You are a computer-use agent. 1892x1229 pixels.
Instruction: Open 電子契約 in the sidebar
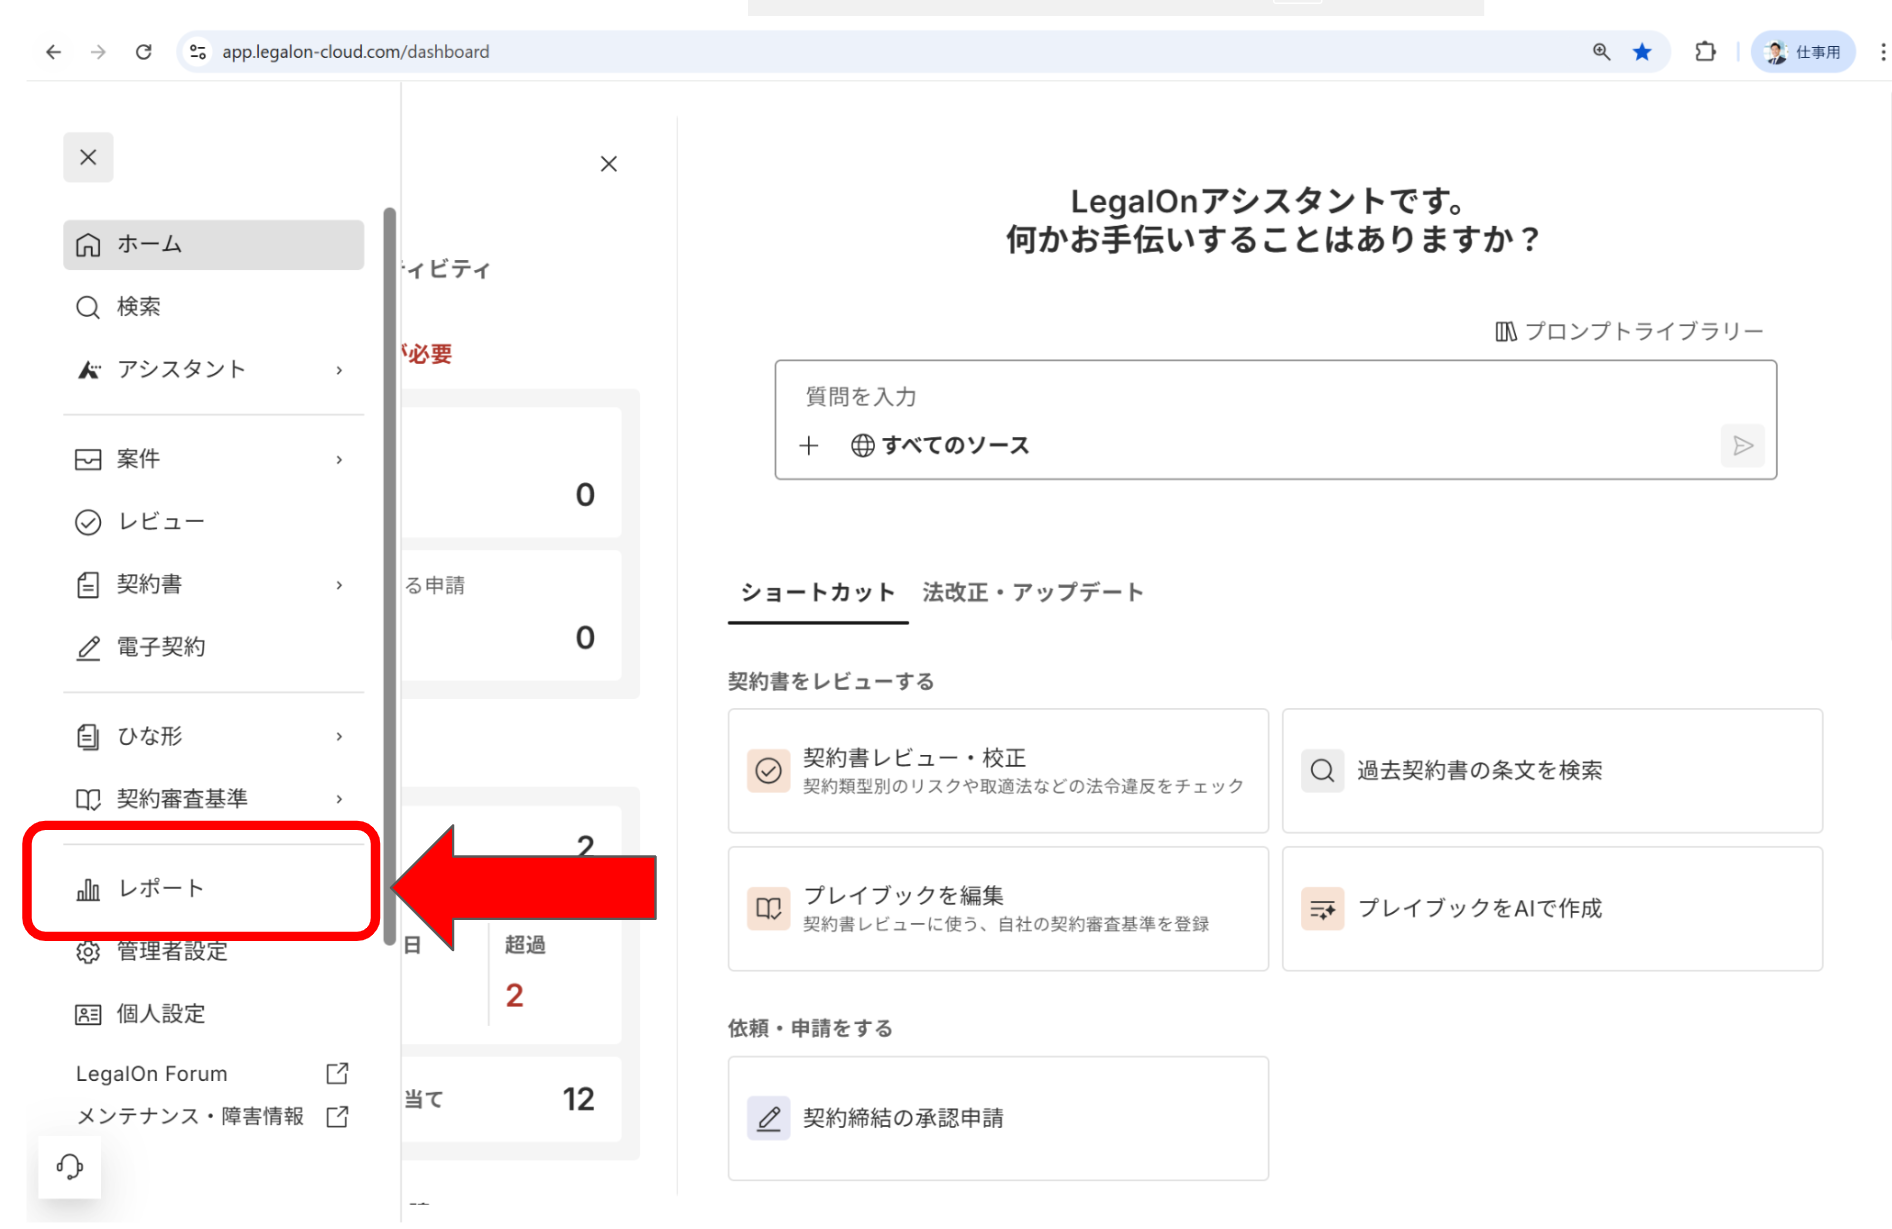click(x=160, y=647)
